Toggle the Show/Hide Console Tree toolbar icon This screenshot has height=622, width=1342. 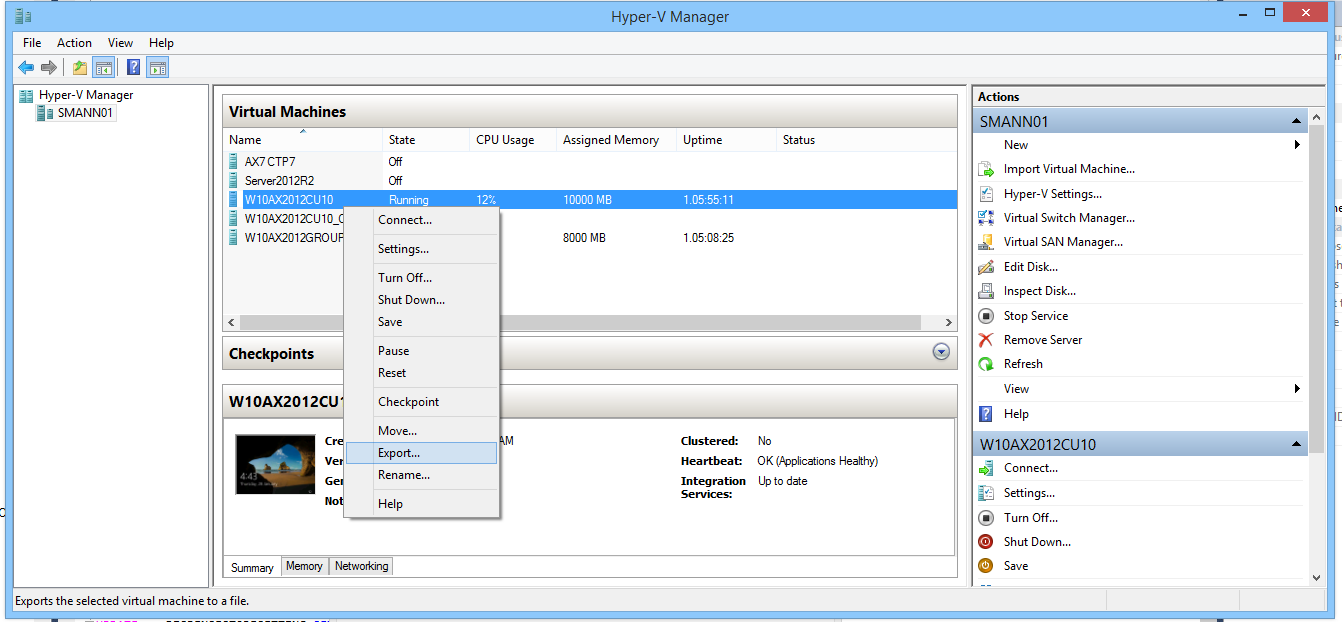(103, 68)
